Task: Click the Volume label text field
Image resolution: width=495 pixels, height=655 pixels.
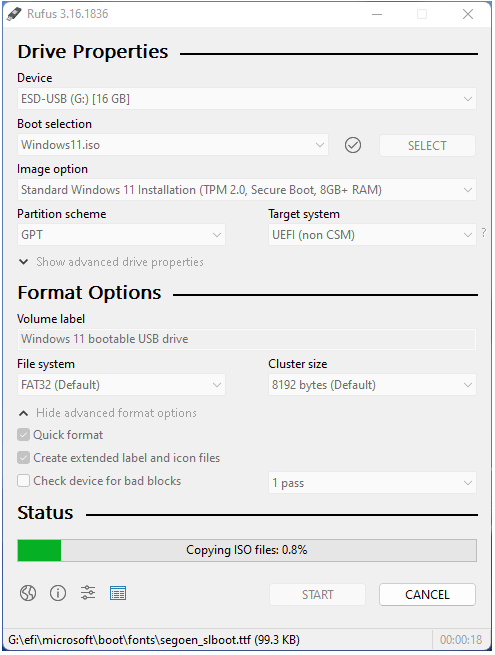Action: pyautogui.click(x=246, y=339)
